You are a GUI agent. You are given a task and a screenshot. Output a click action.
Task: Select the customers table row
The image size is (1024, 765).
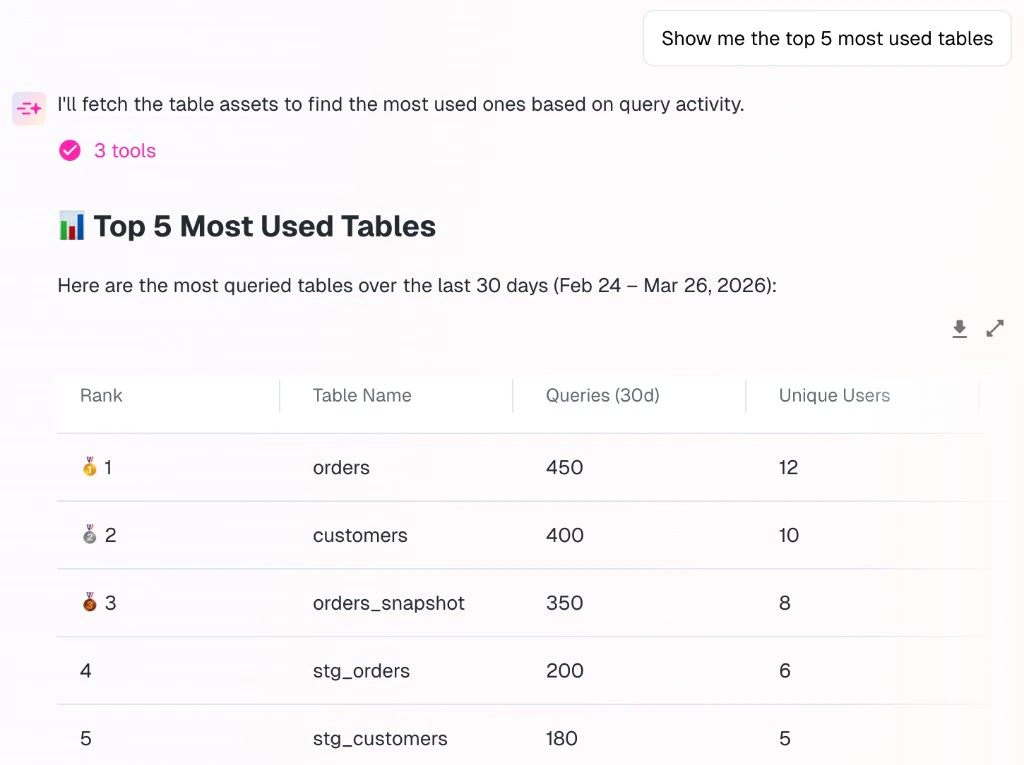click(x=360, y=535)
